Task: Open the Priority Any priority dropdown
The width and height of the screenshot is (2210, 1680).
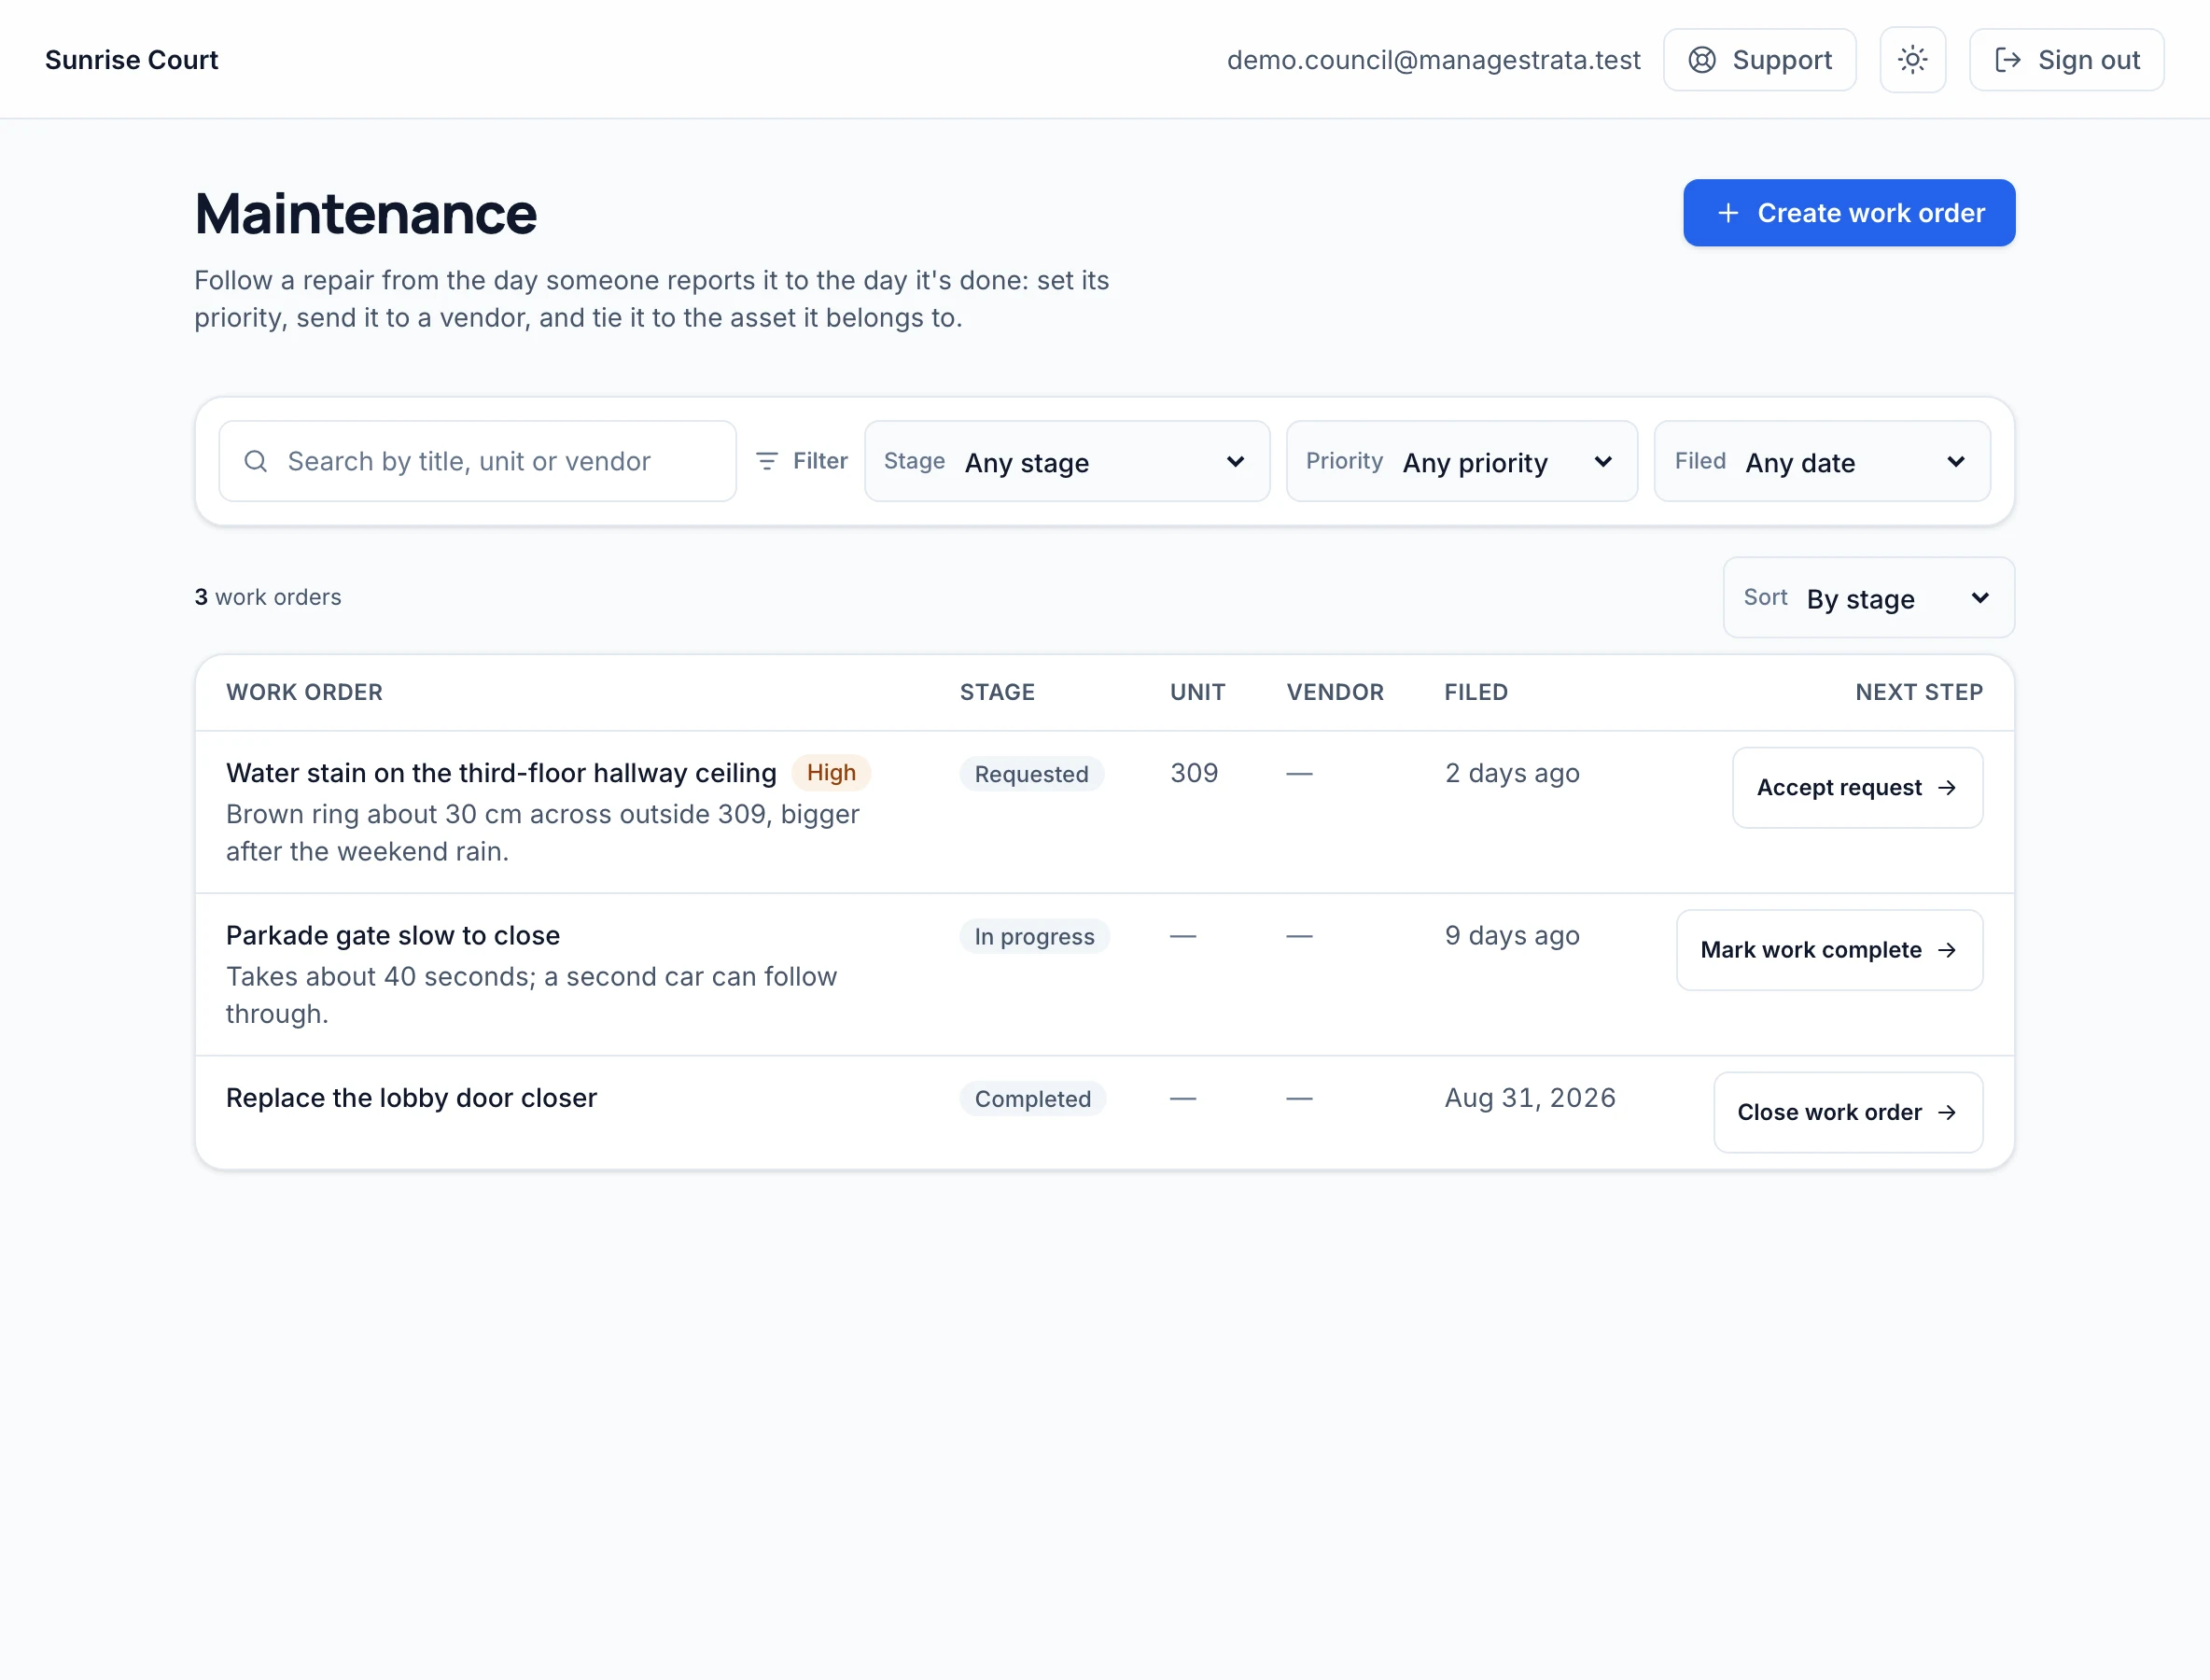Action: coord(1462,461)
